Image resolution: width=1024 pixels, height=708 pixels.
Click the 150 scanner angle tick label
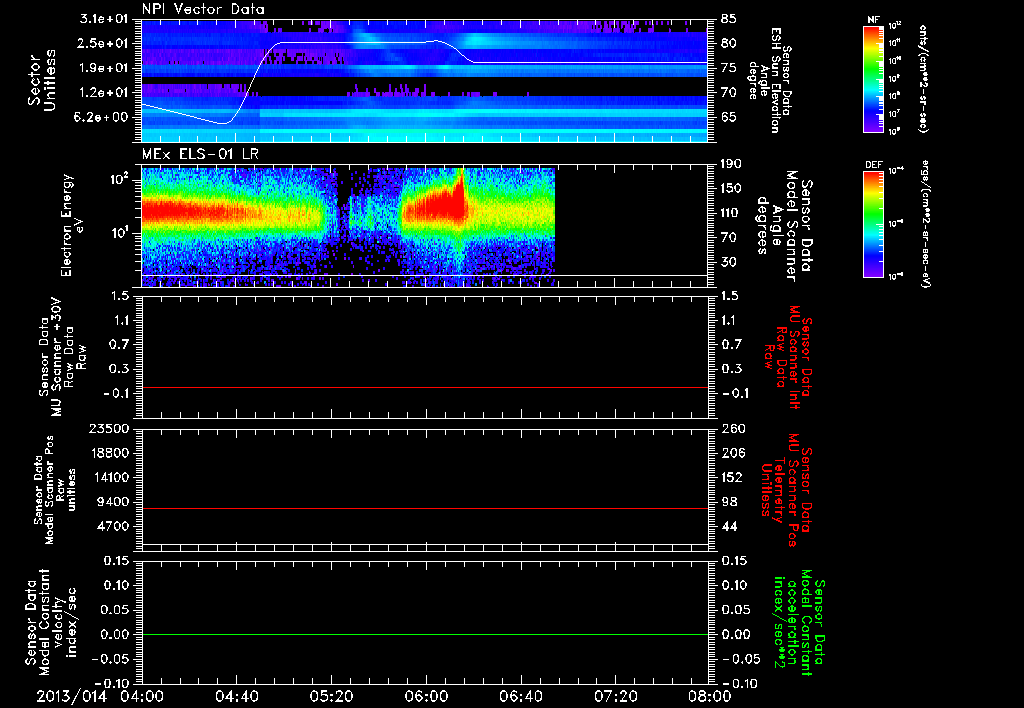pyautogui.click(x=731, y=188)
